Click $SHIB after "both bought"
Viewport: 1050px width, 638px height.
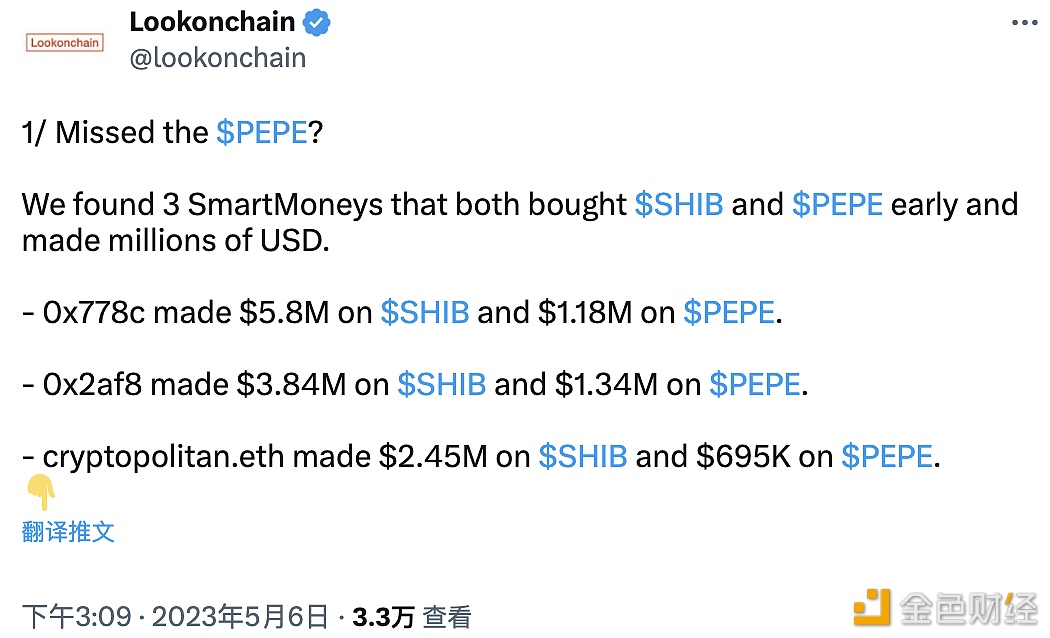[679, 205]
